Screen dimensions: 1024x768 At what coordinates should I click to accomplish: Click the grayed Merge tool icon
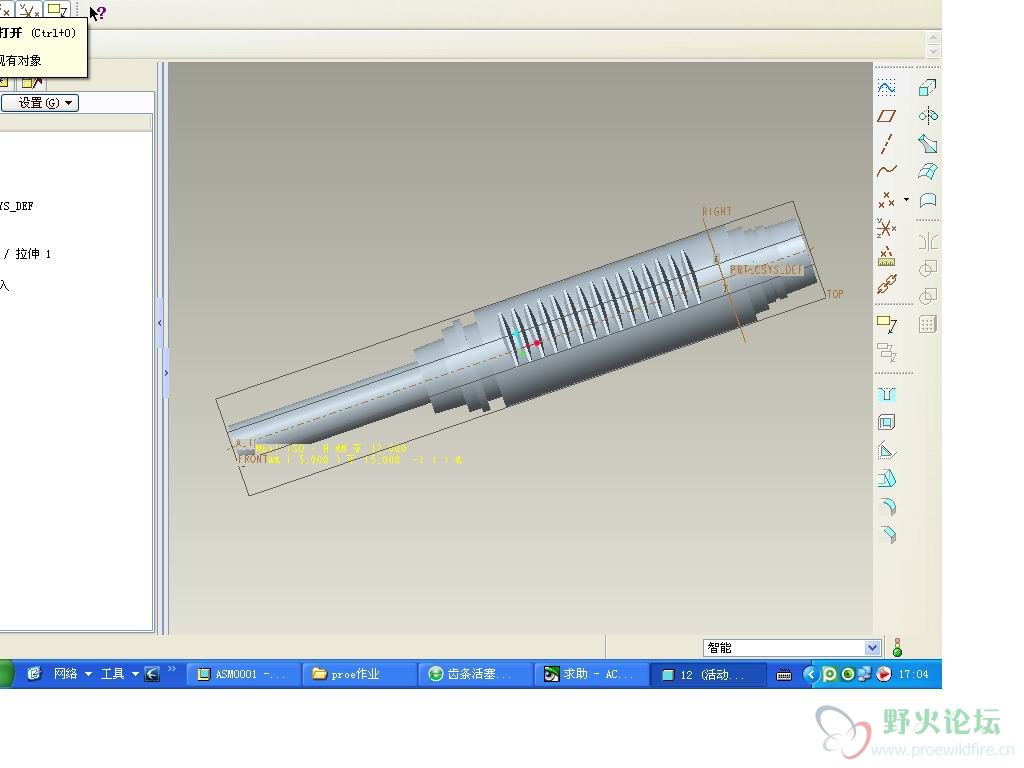tap(927, 269)
